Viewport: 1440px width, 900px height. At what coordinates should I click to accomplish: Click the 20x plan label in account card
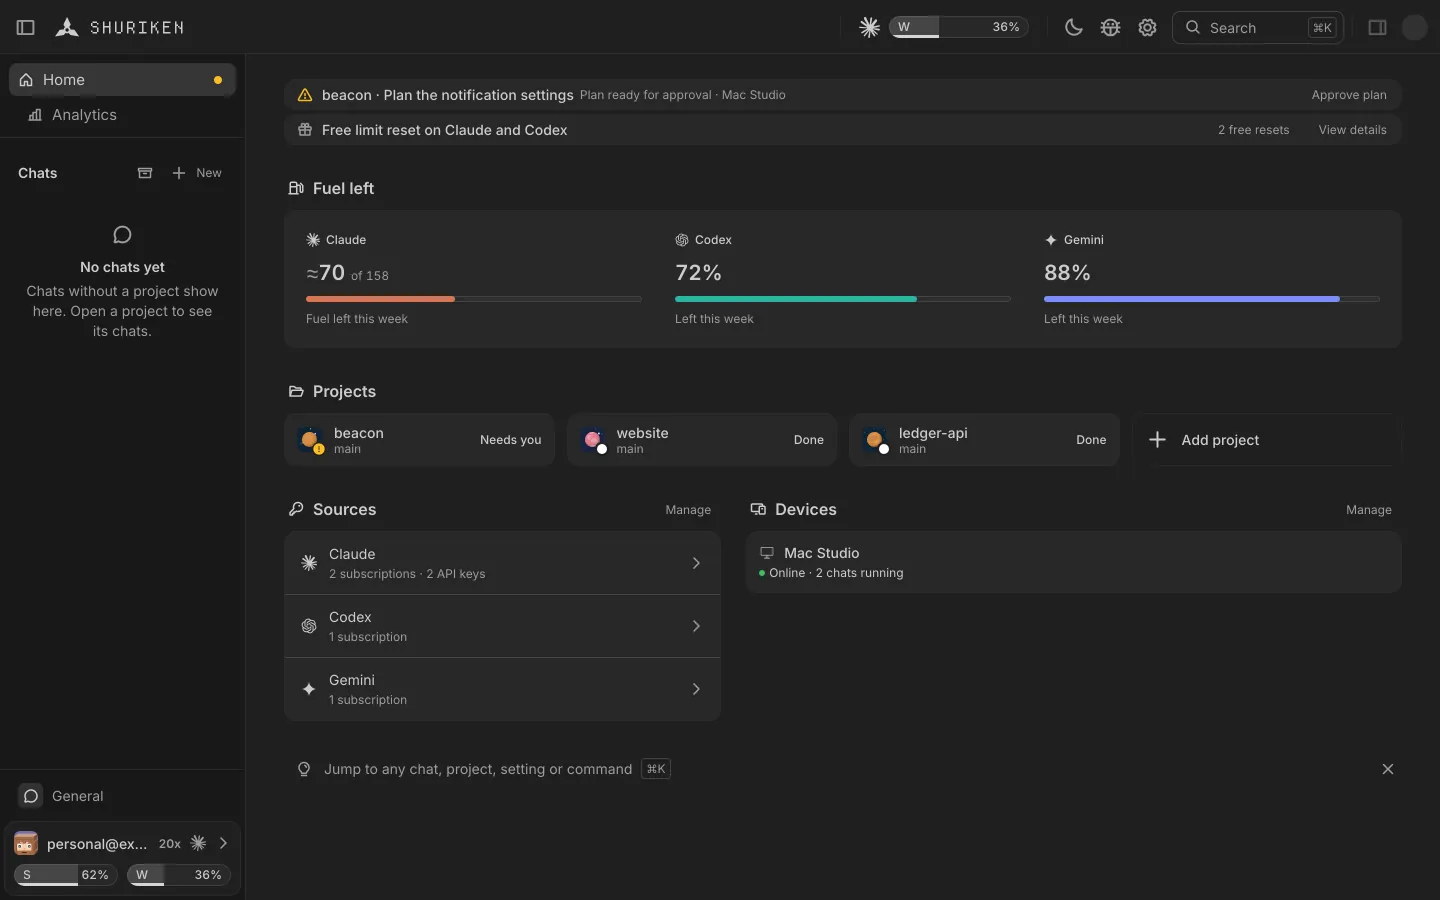pyautogui.click(x=170, y=844)
